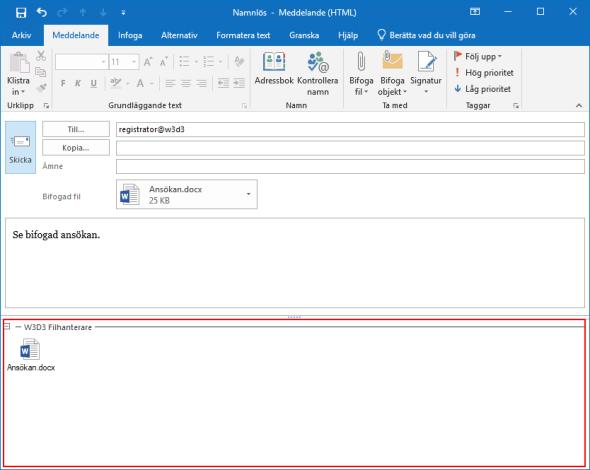Toggle italic (K) formatting

tap(78, 83)
